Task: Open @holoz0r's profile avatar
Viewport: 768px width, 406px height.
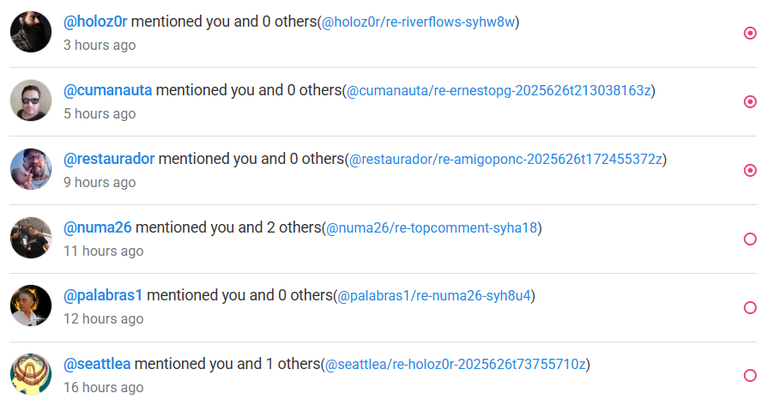Action: point(31,32)
